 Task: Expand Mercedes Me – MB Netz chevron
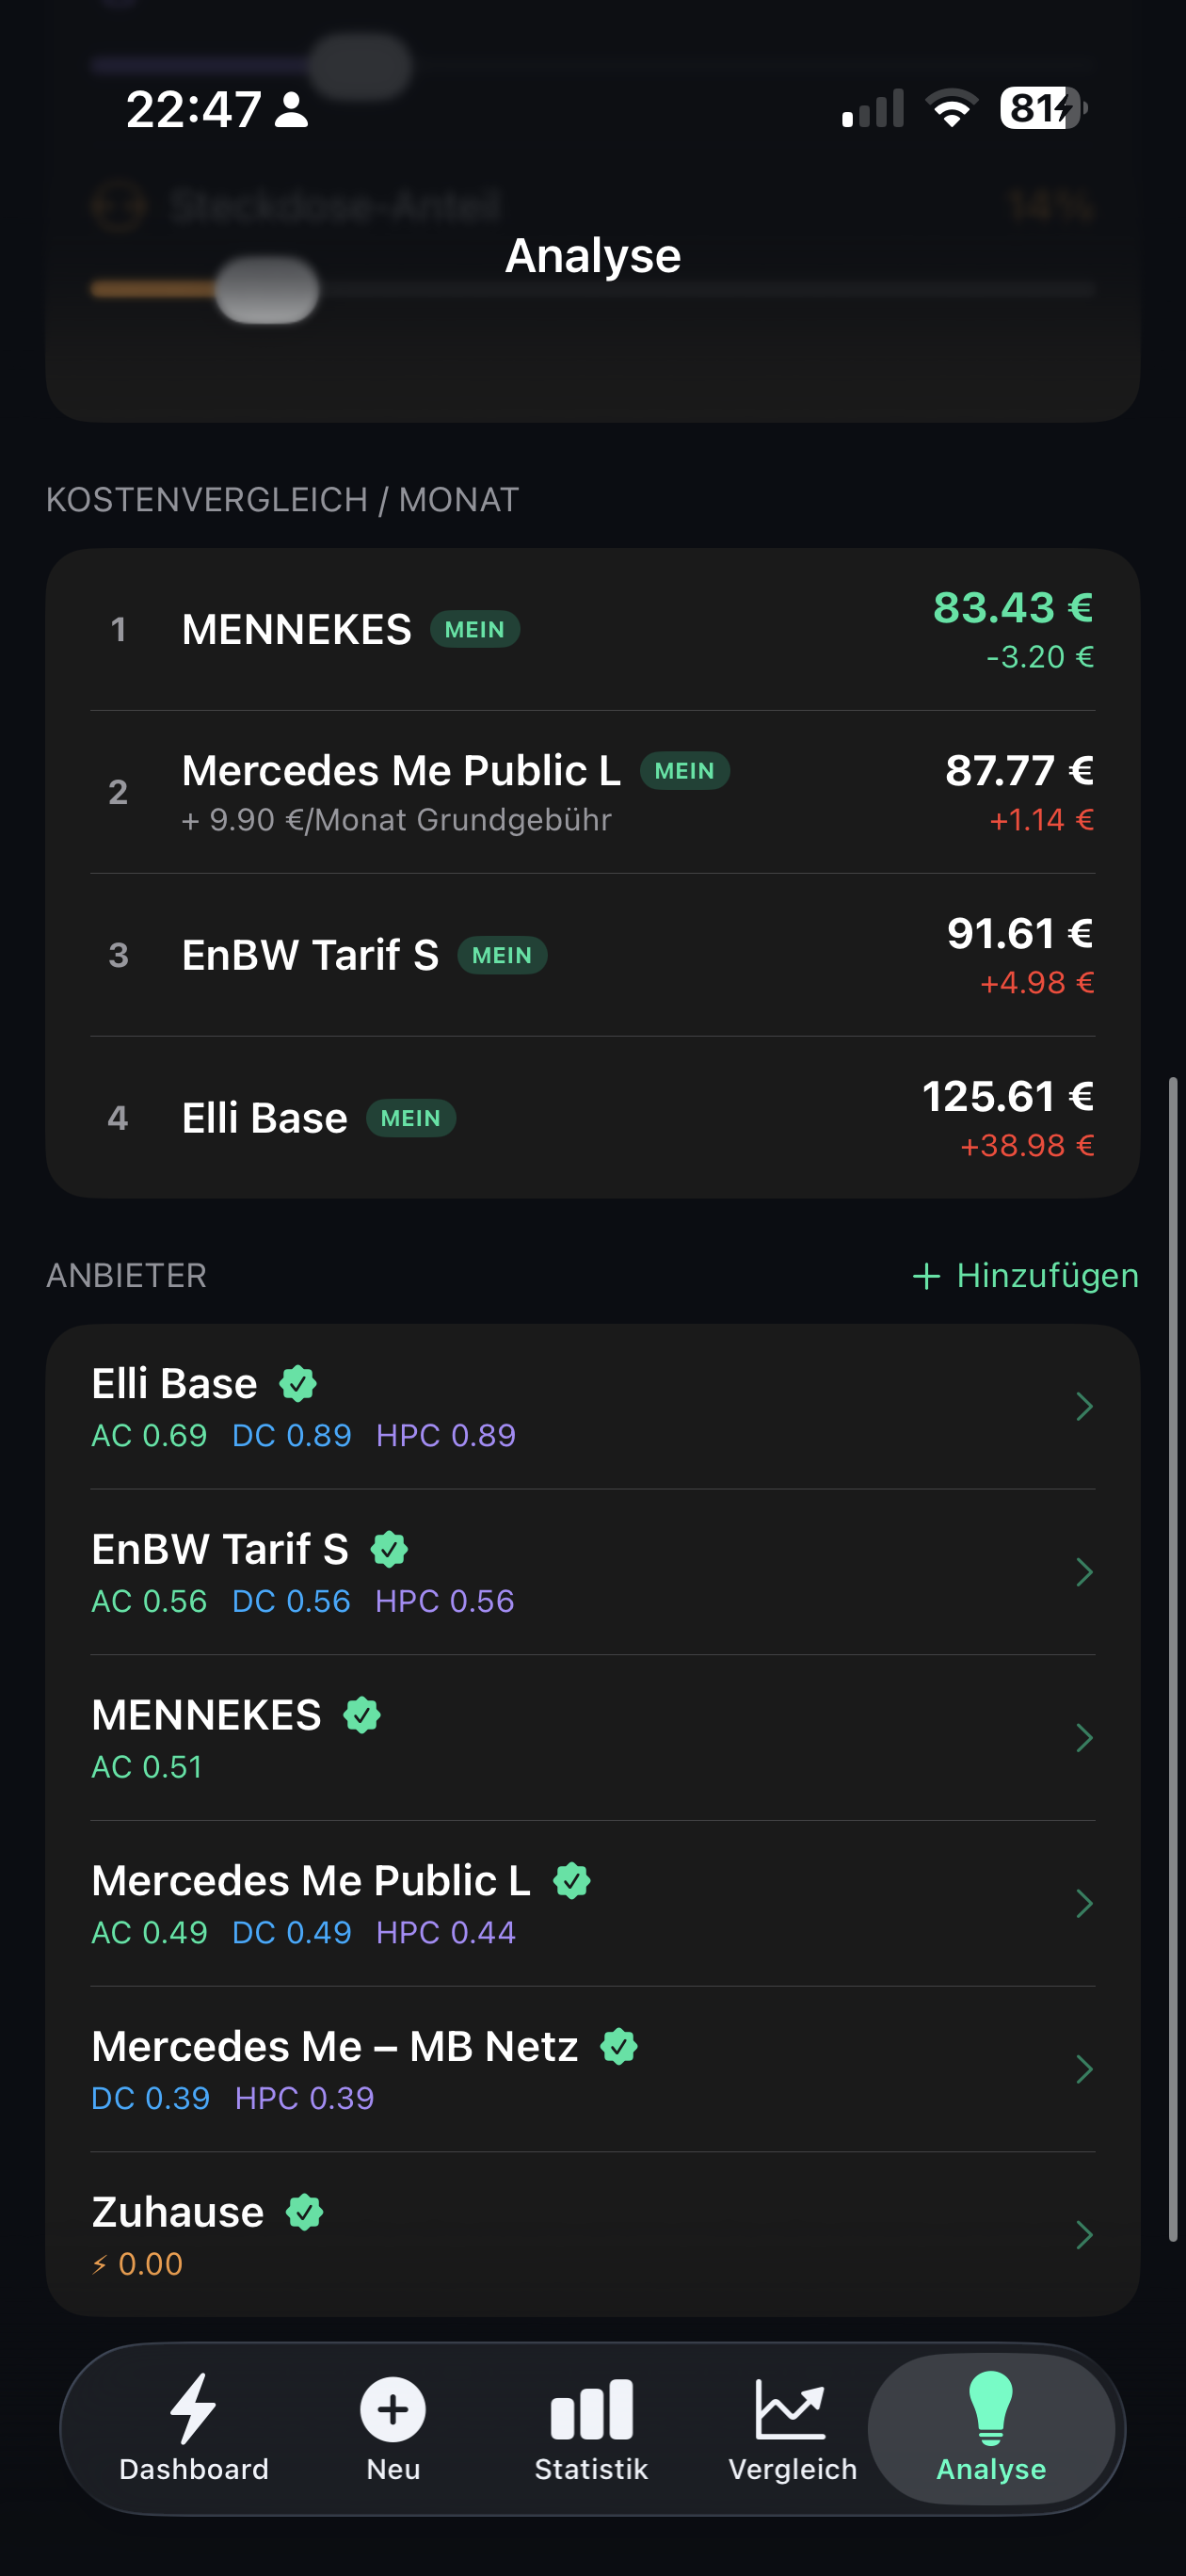click(x=1084, y=2069)
